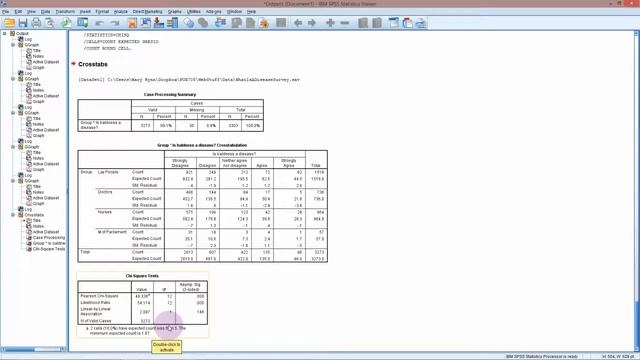Select Active Dataset under Crosstabs

point(46,232)
